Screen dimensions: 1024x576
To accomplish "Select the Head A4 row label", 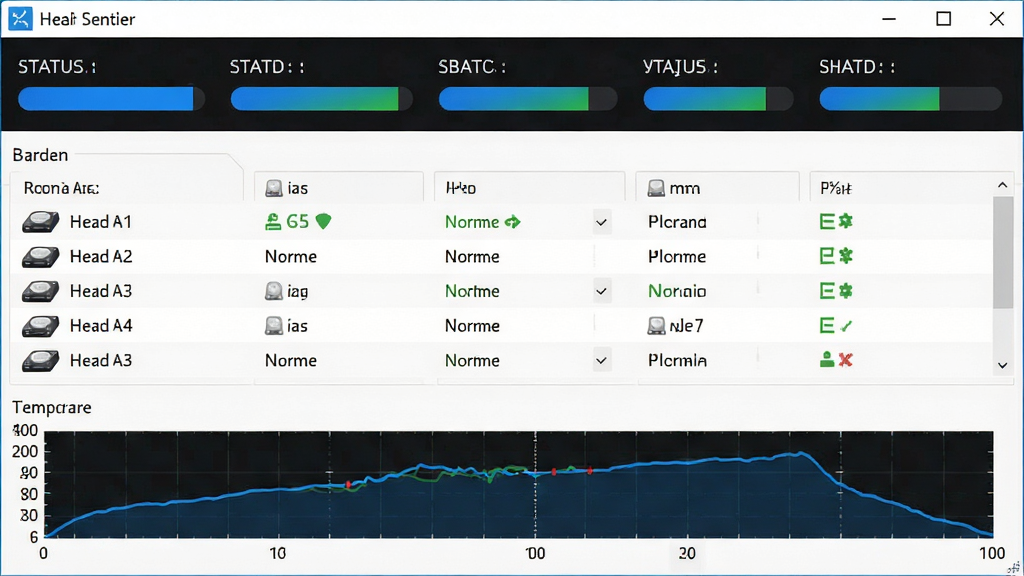I will tap(101, 326).
